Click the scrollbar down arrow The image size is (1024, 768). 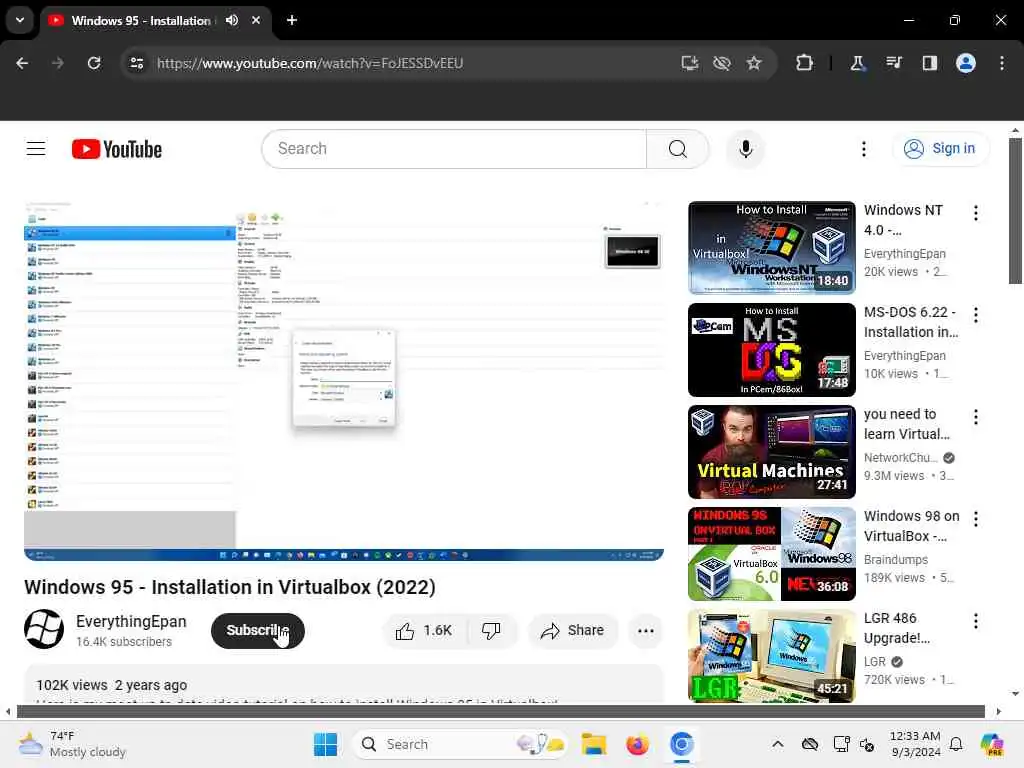1015,694
